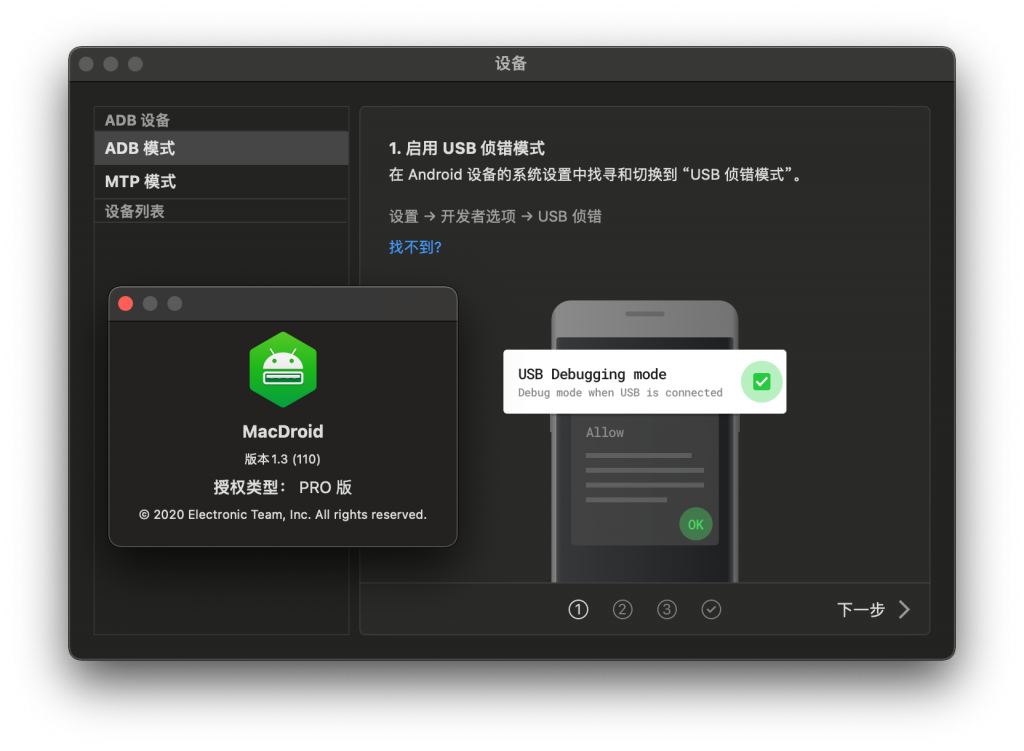The width and height of the screenshot is (1024, 751).
Task: Jump to the final checkmark step indicator
Action: click(x=711, y=609)
